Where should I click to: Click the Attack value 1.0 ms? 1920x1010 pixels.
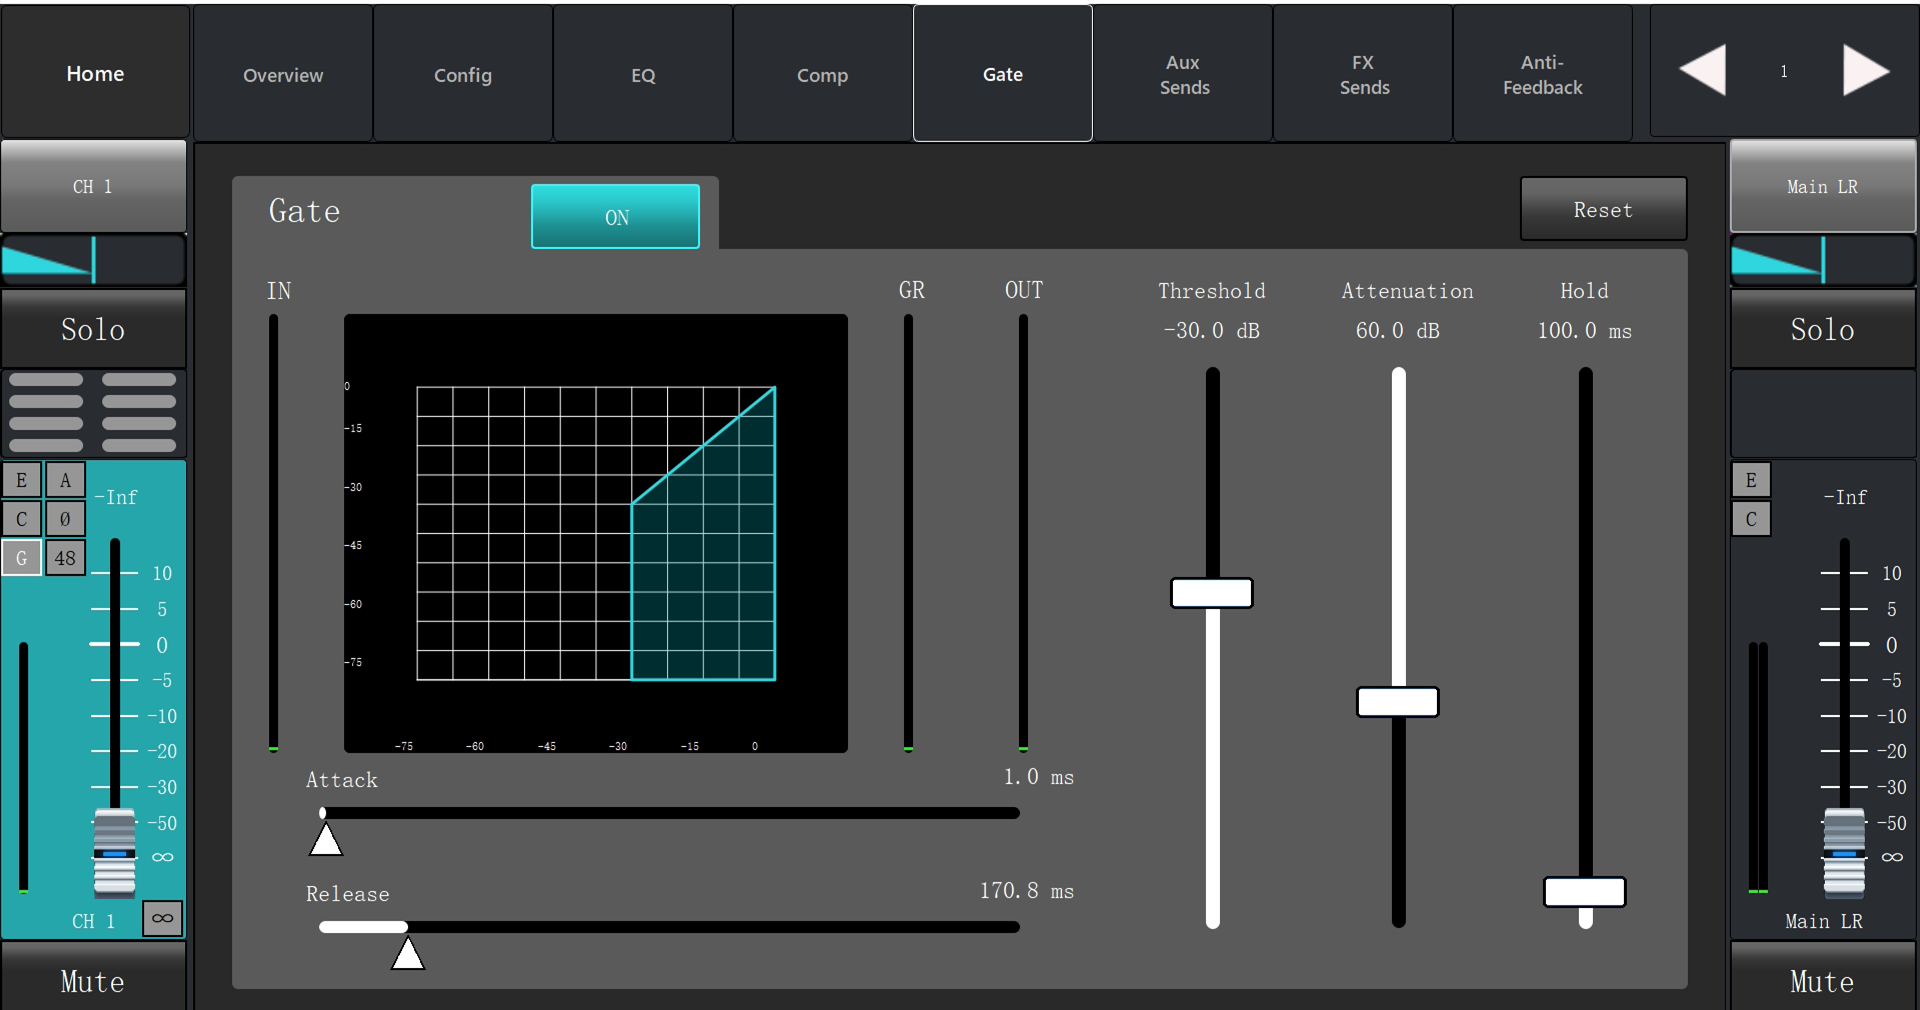tap(1039, 777)
